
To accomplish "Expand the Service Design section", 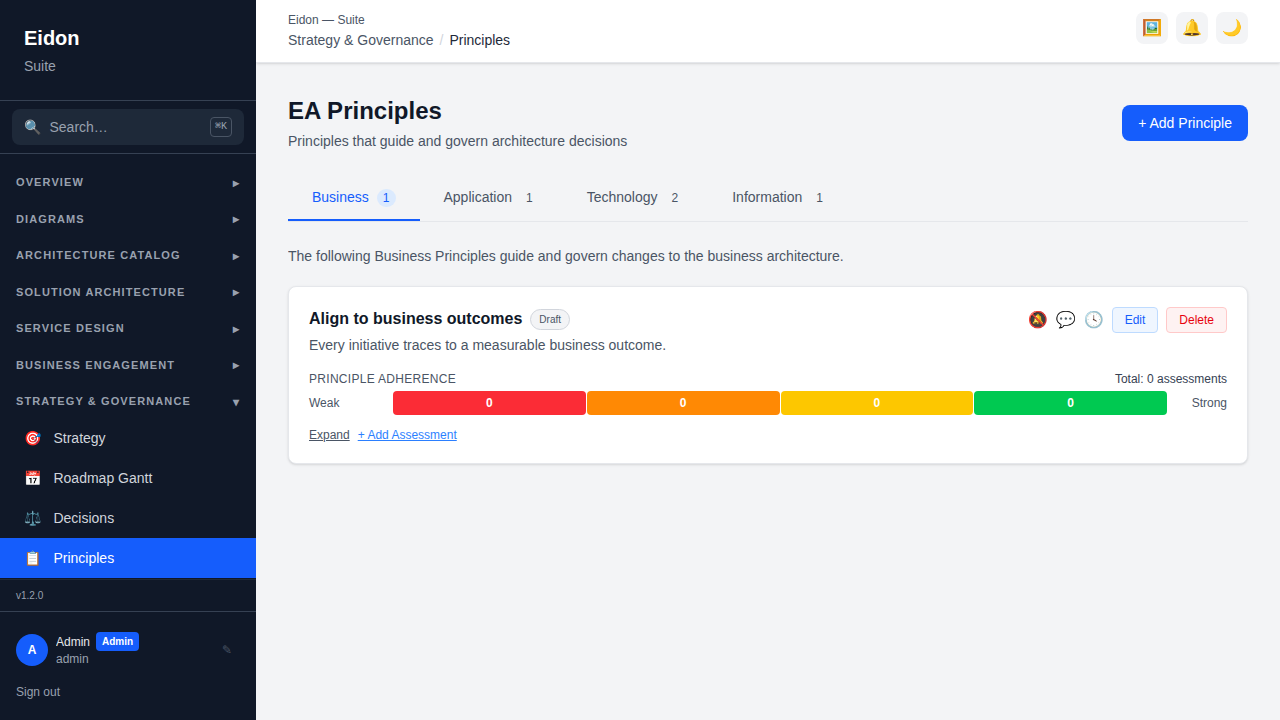I will (x=128, y=329).
